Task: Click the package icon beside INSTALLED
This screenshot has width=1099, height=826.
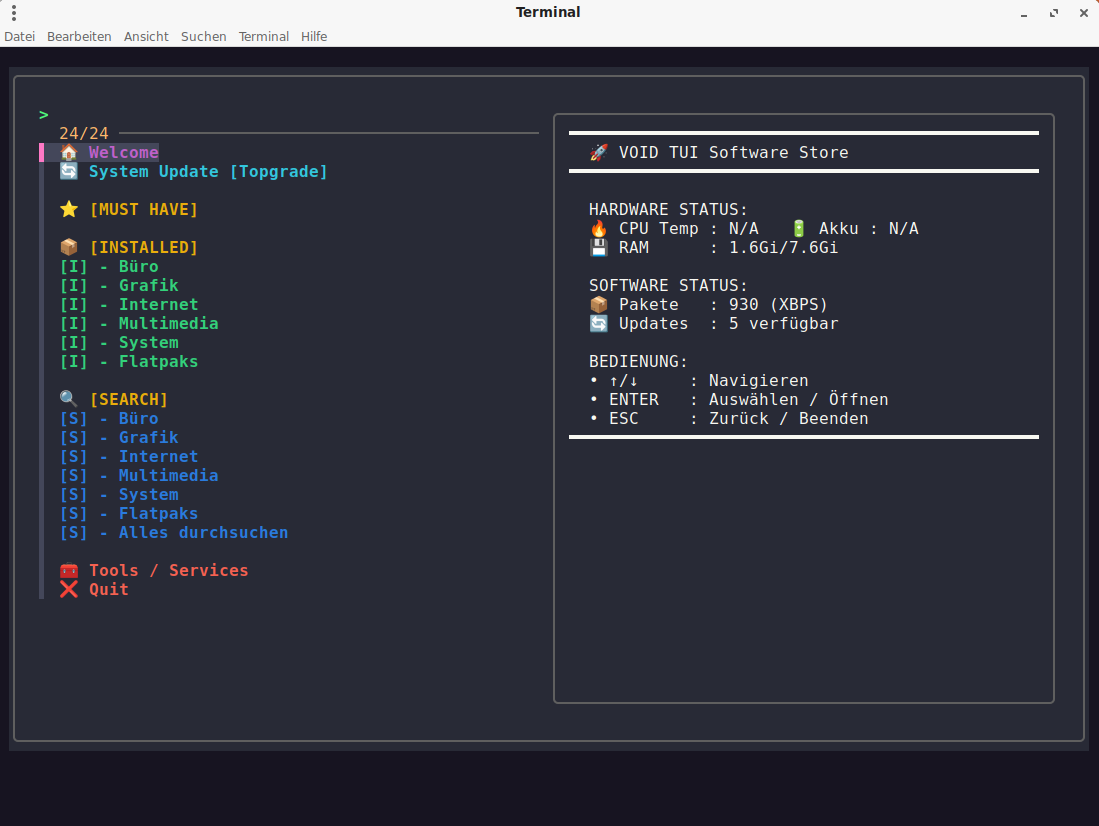Action: tap(68, 248)
